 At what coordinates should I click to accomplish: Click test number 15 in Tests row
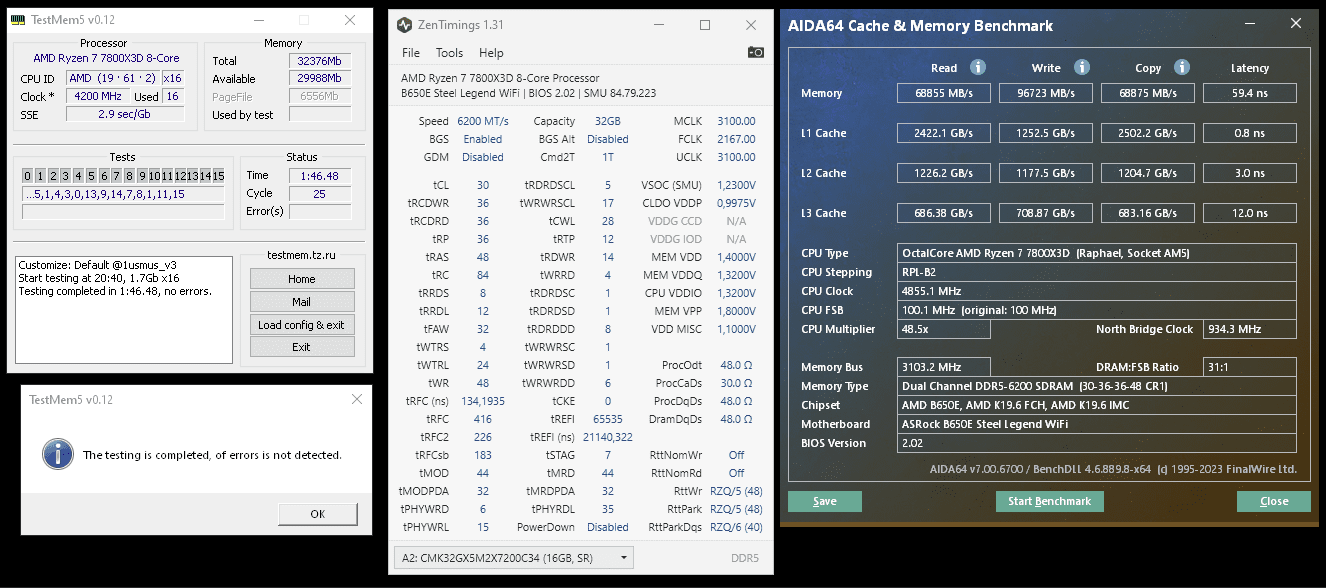click(218, 176)
